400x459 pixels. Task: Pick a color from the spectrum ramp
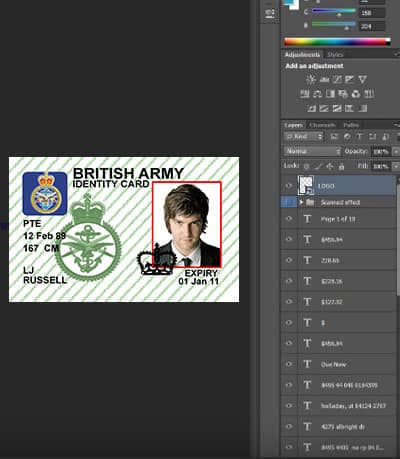tap(337, 42)
